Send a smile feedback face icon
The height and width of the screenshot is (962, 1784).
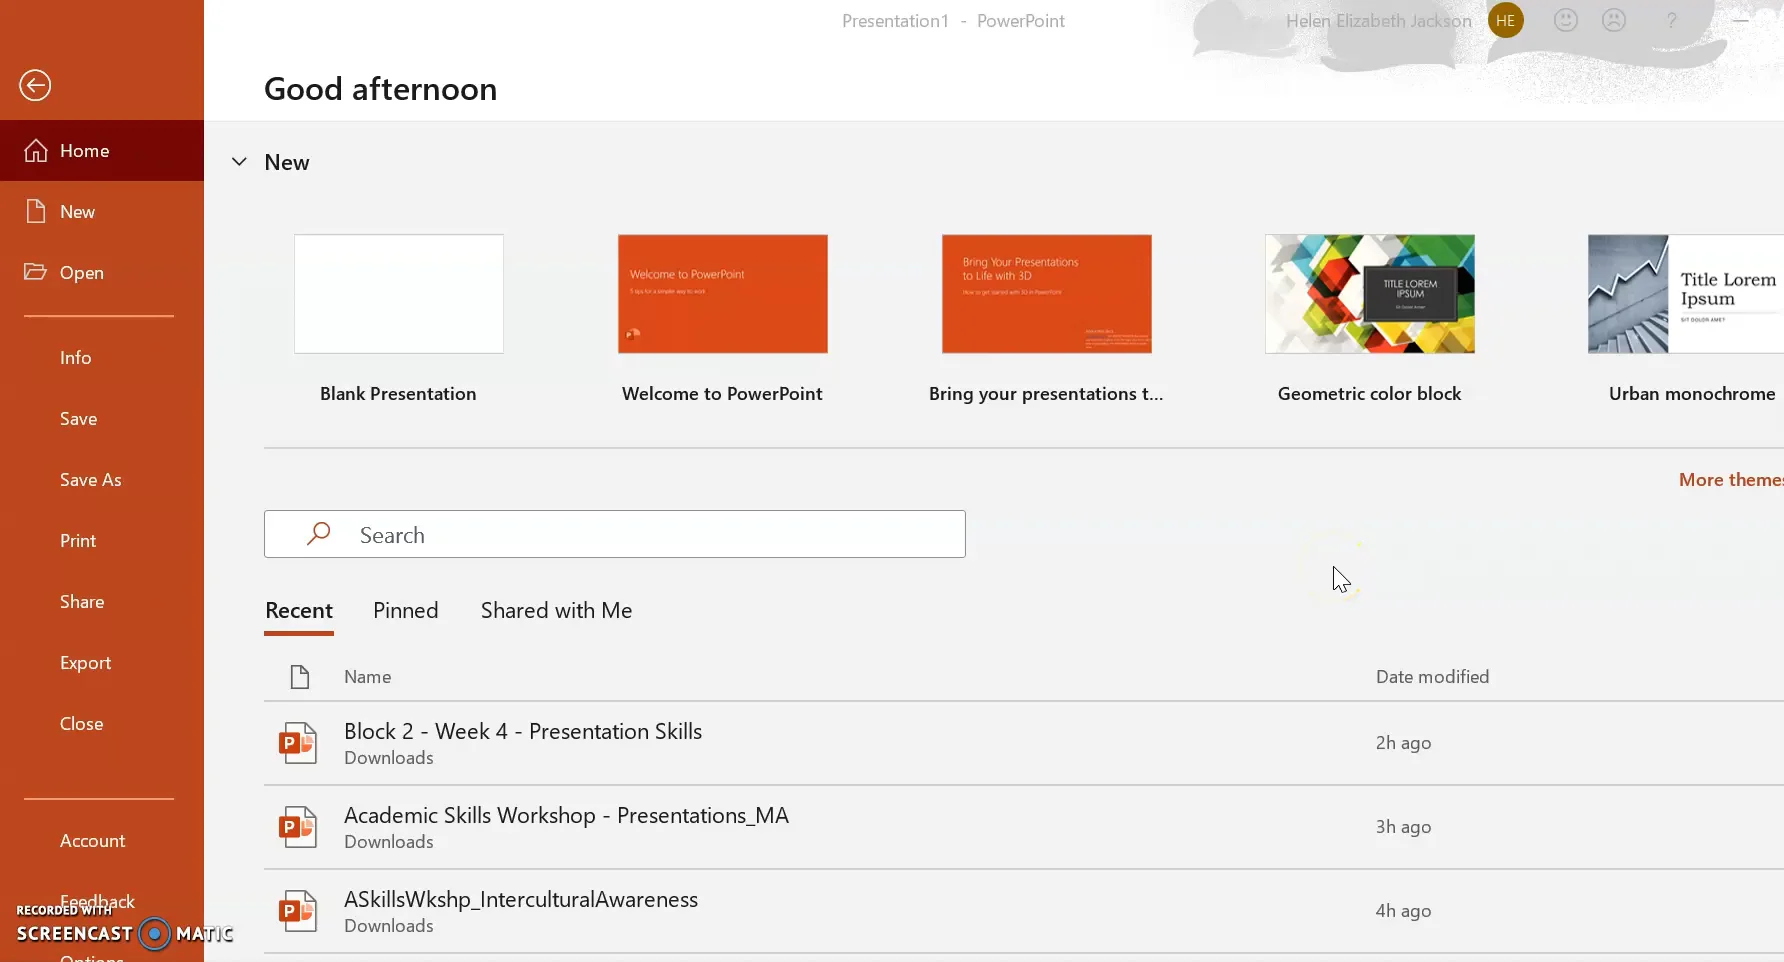click(1566, 20)
